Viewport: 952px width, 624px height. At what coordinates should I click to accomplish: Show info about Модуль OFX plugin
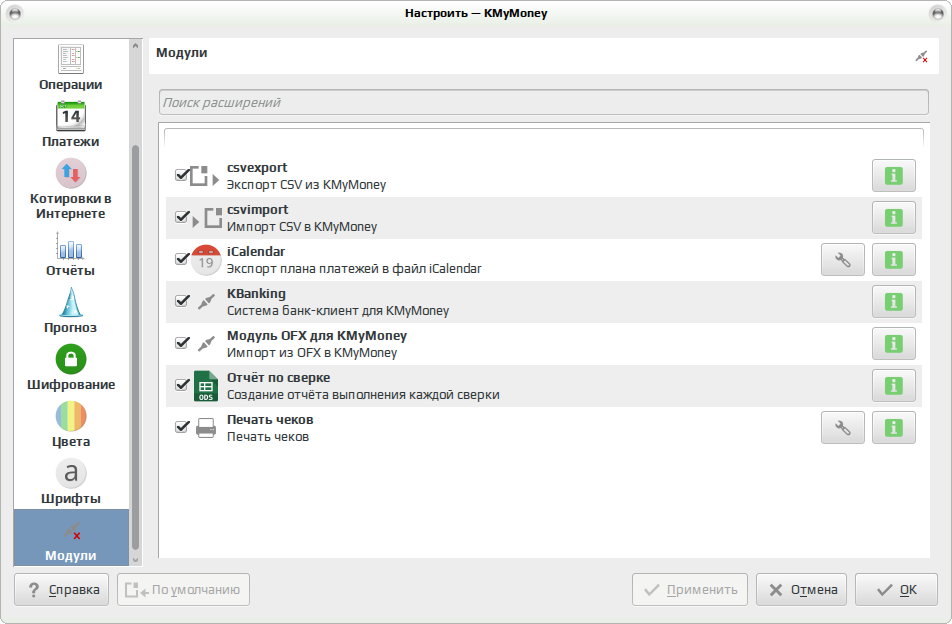click(x=894, y=344)
